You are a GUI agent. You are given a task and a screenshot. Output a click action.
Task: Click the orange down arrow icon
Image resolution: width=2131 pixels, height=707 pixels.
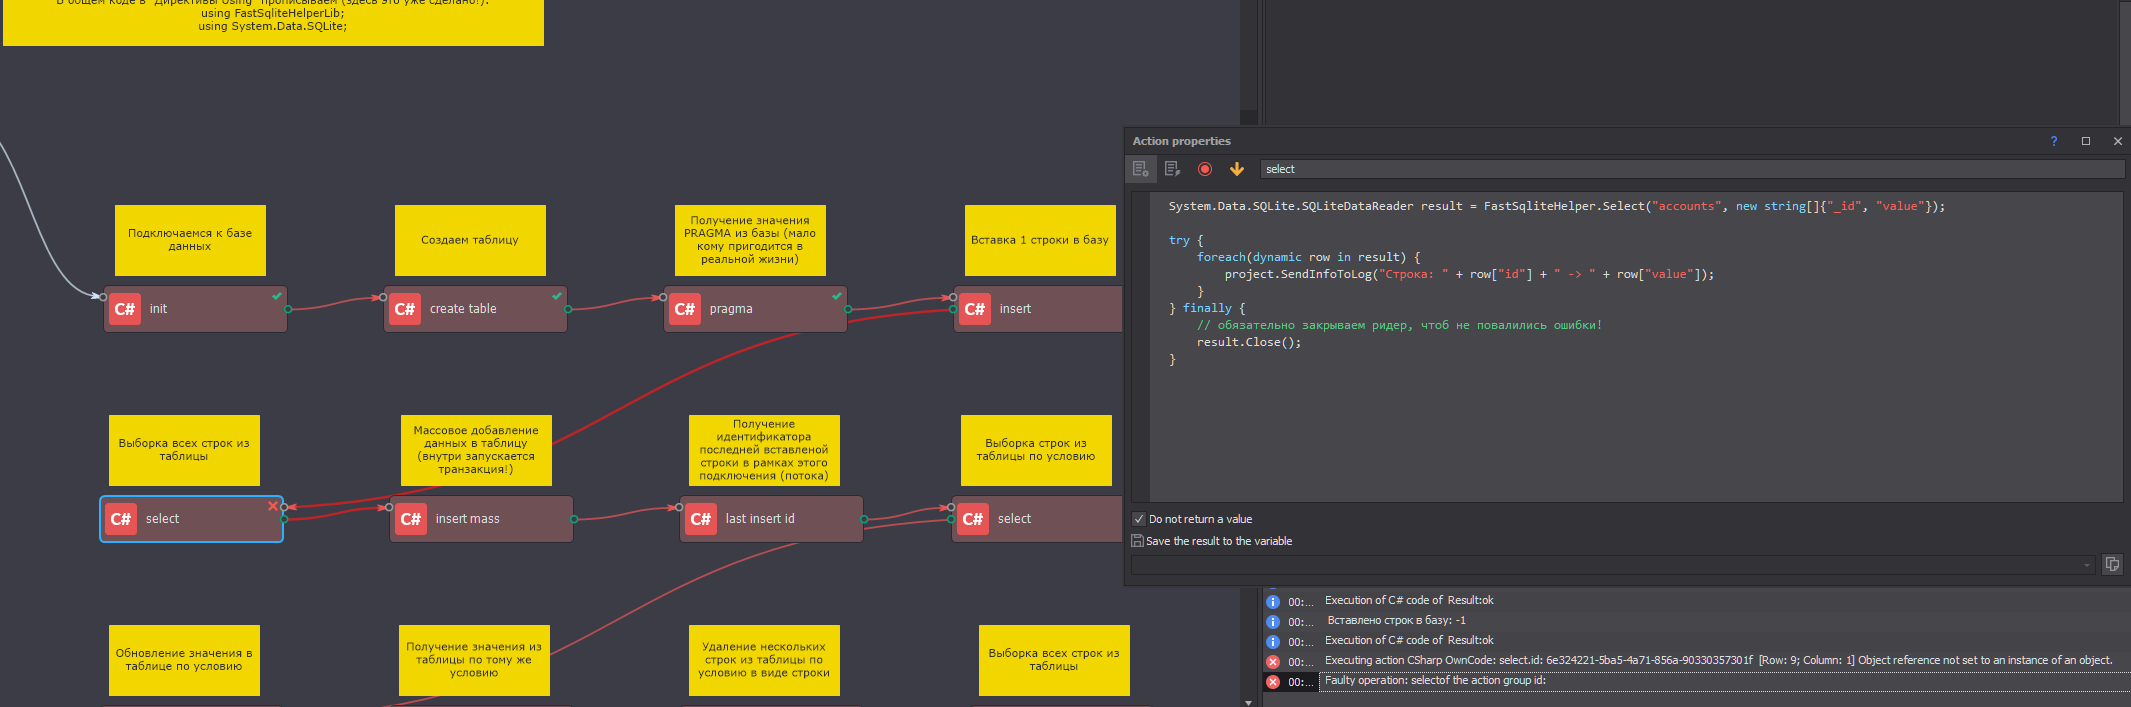[1237, 169]
